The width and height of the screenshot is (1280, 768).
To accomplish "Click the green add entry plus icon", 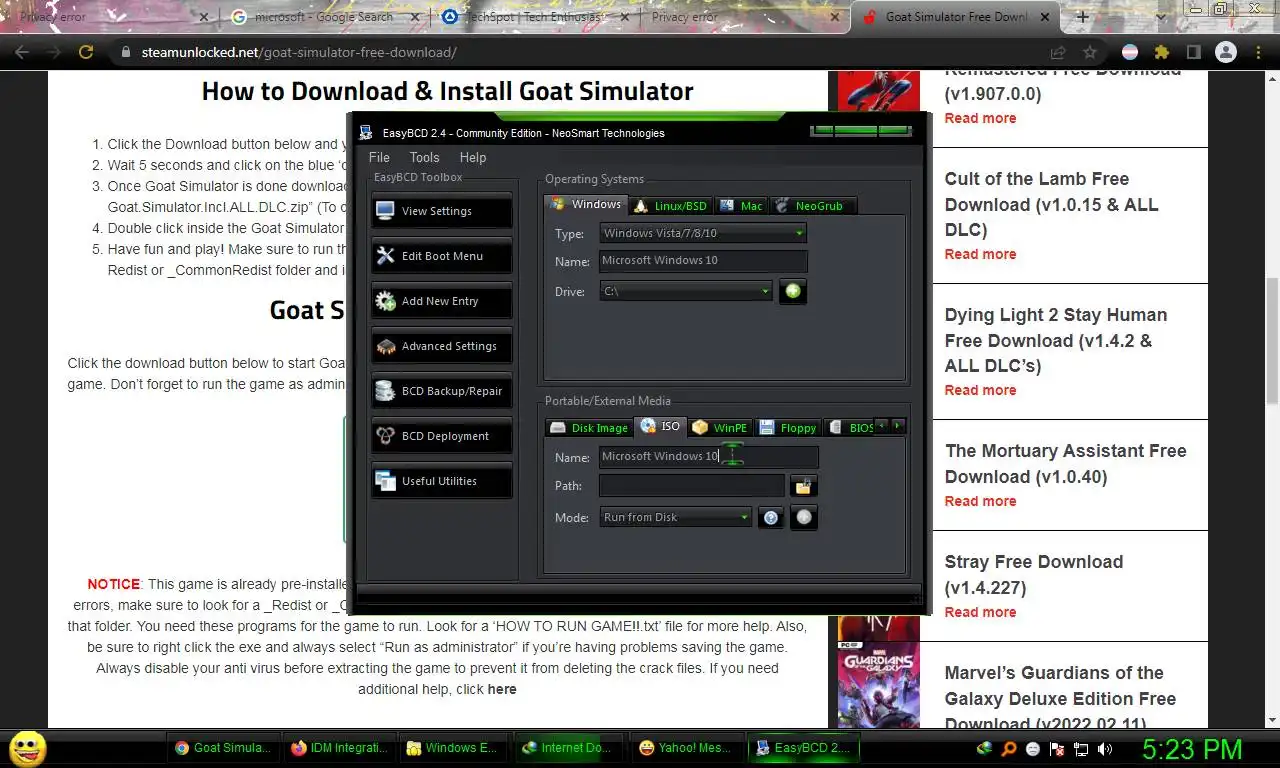I will click(793, 291).
